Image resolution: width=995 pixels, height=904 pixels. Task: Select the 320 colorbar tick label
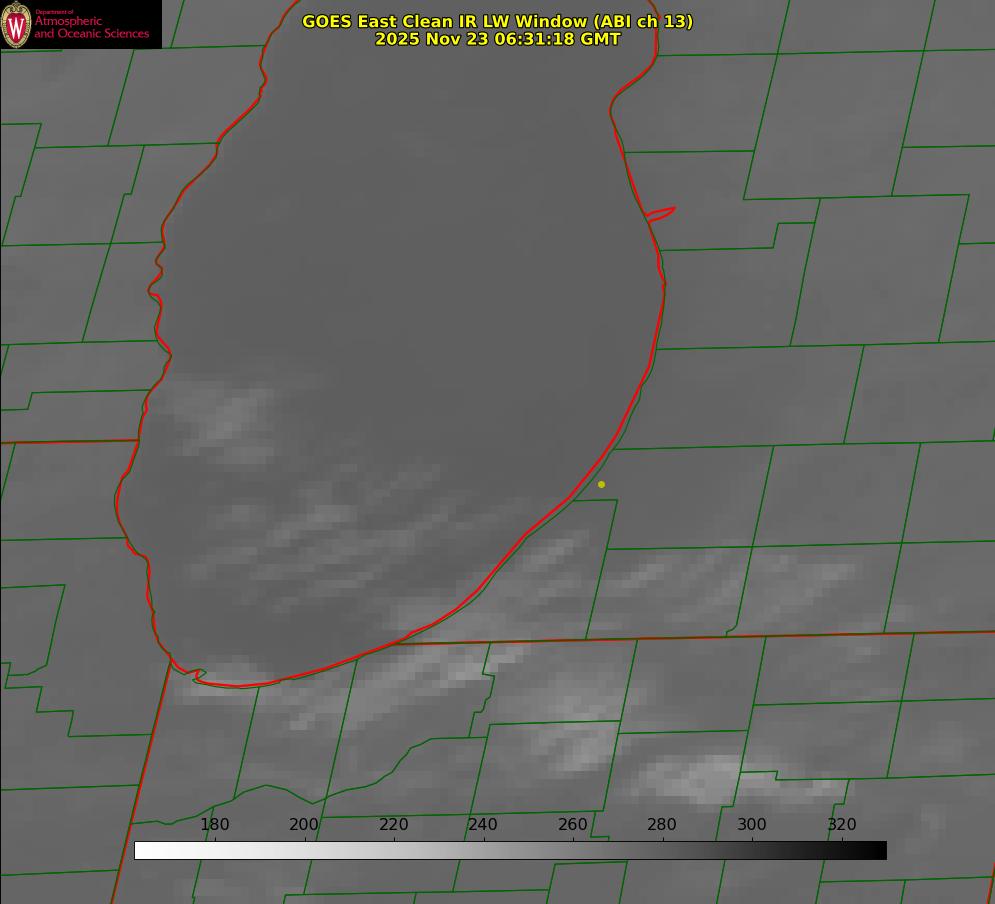pos(841,825)
